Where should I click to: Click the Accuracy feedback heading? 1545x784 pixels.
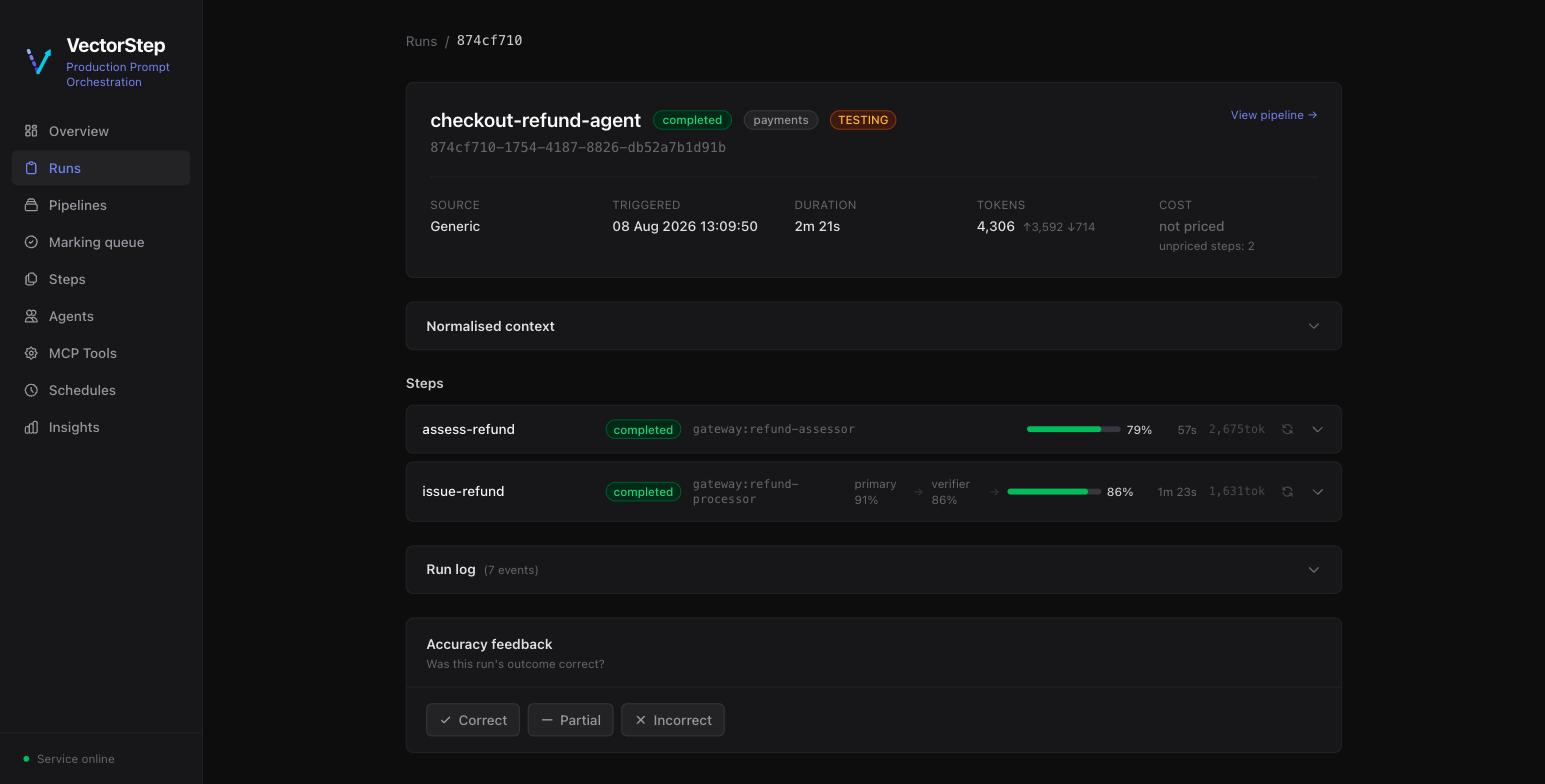(x=489, y=644)
